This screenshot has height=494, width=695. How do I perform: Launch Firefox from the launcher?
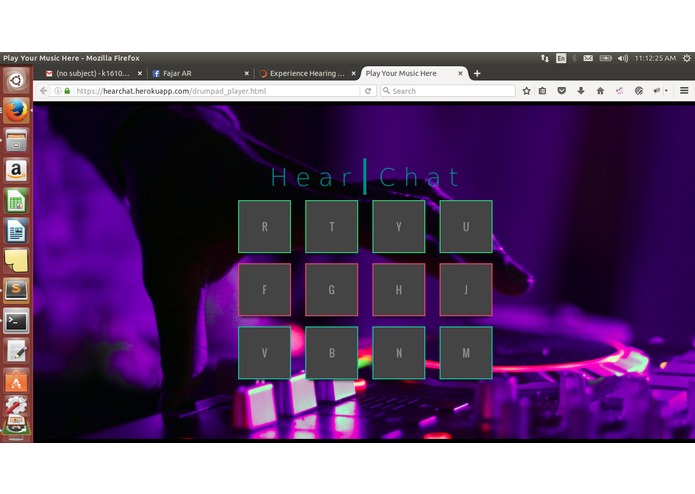tap(16, 110)
